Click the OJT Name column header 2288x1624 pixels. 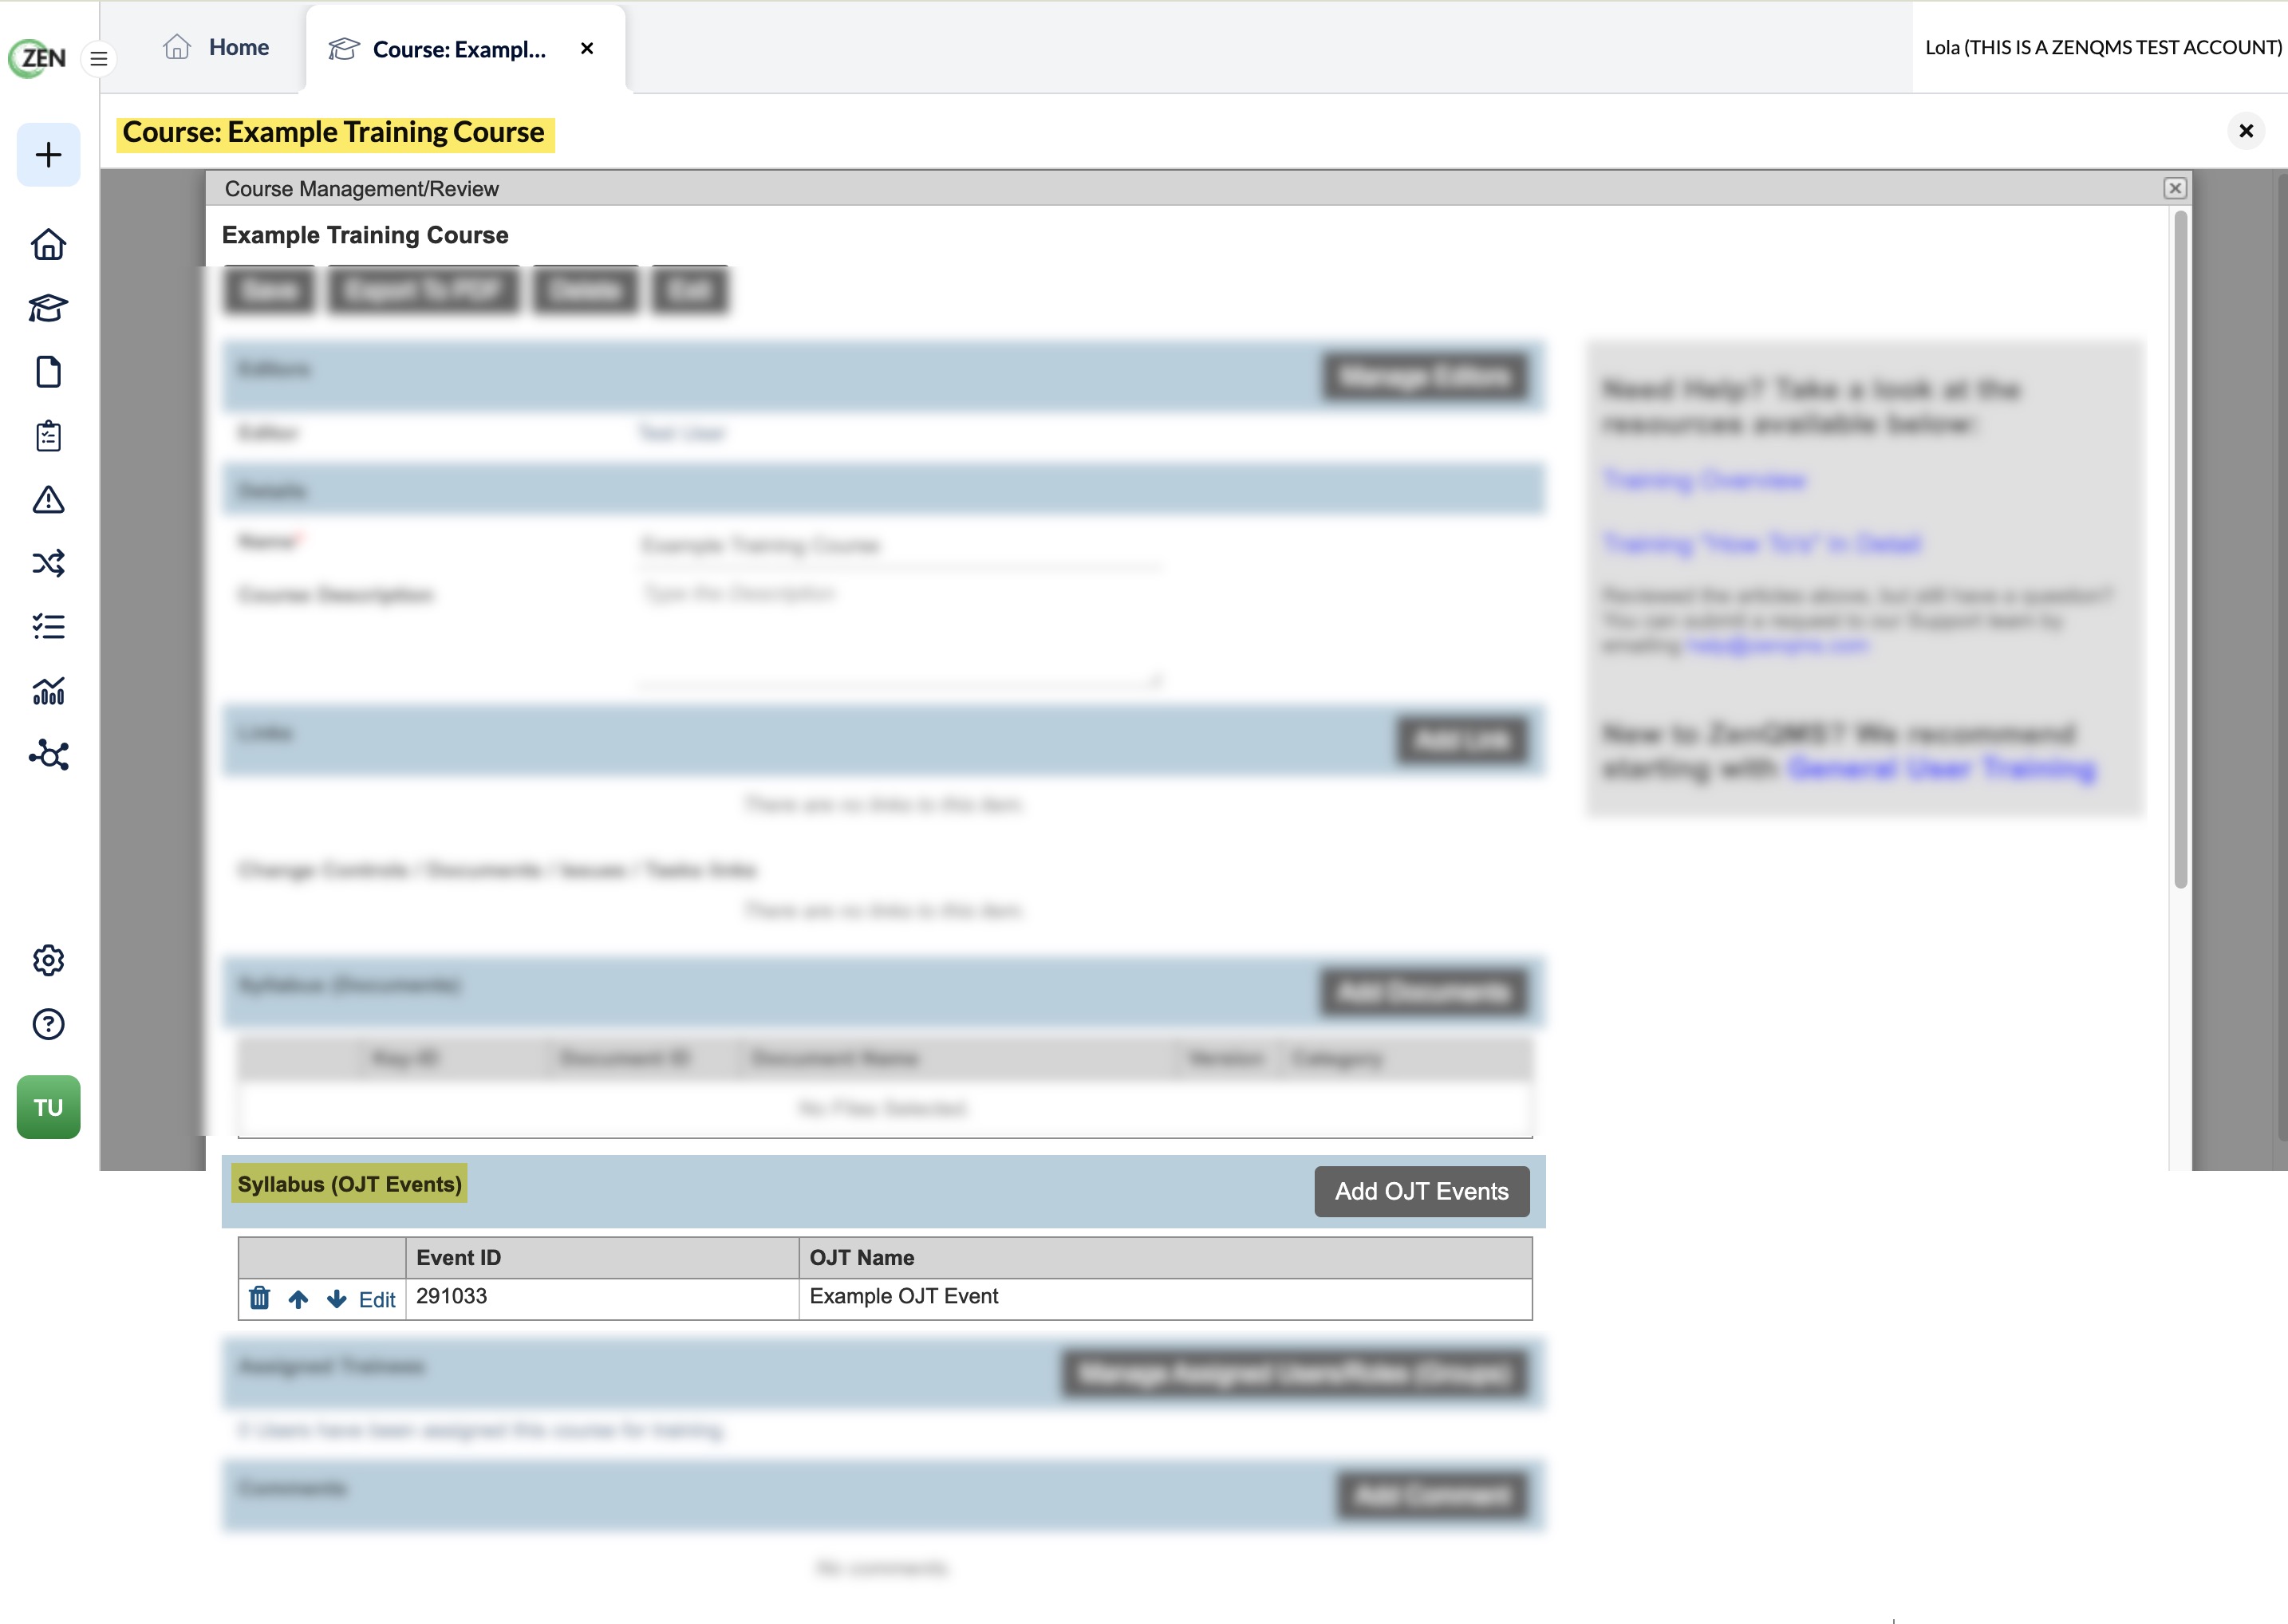[1165, 1257]
